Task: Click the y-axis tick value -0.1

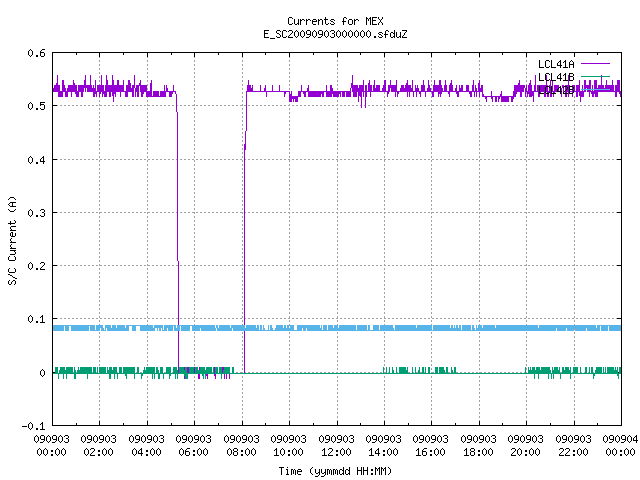Action: pyautogui.click(x=33, y=426)
